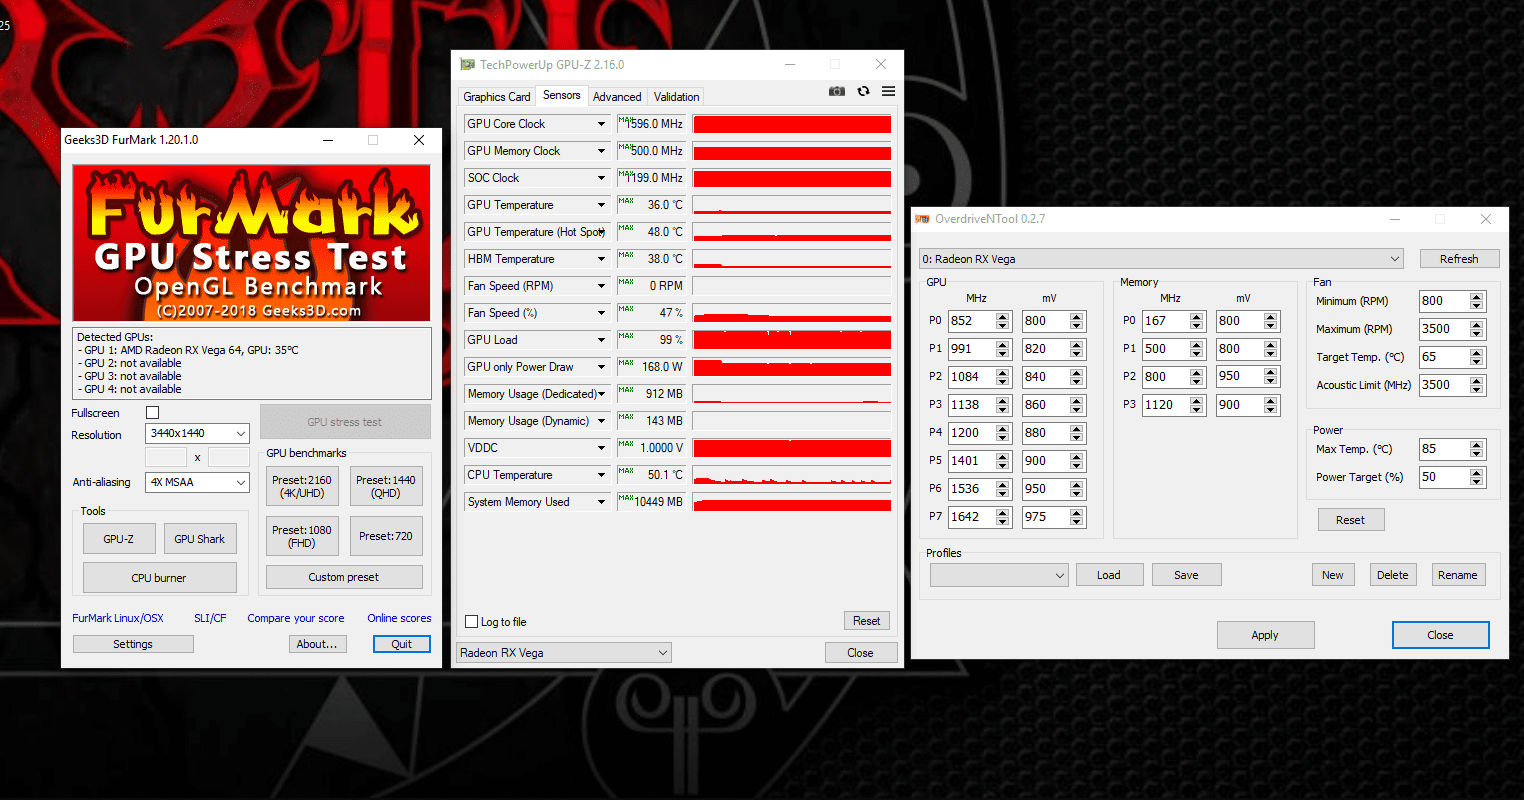Switch to Graphics Card tab
The image size is (1524, 800).
[496, 97]
